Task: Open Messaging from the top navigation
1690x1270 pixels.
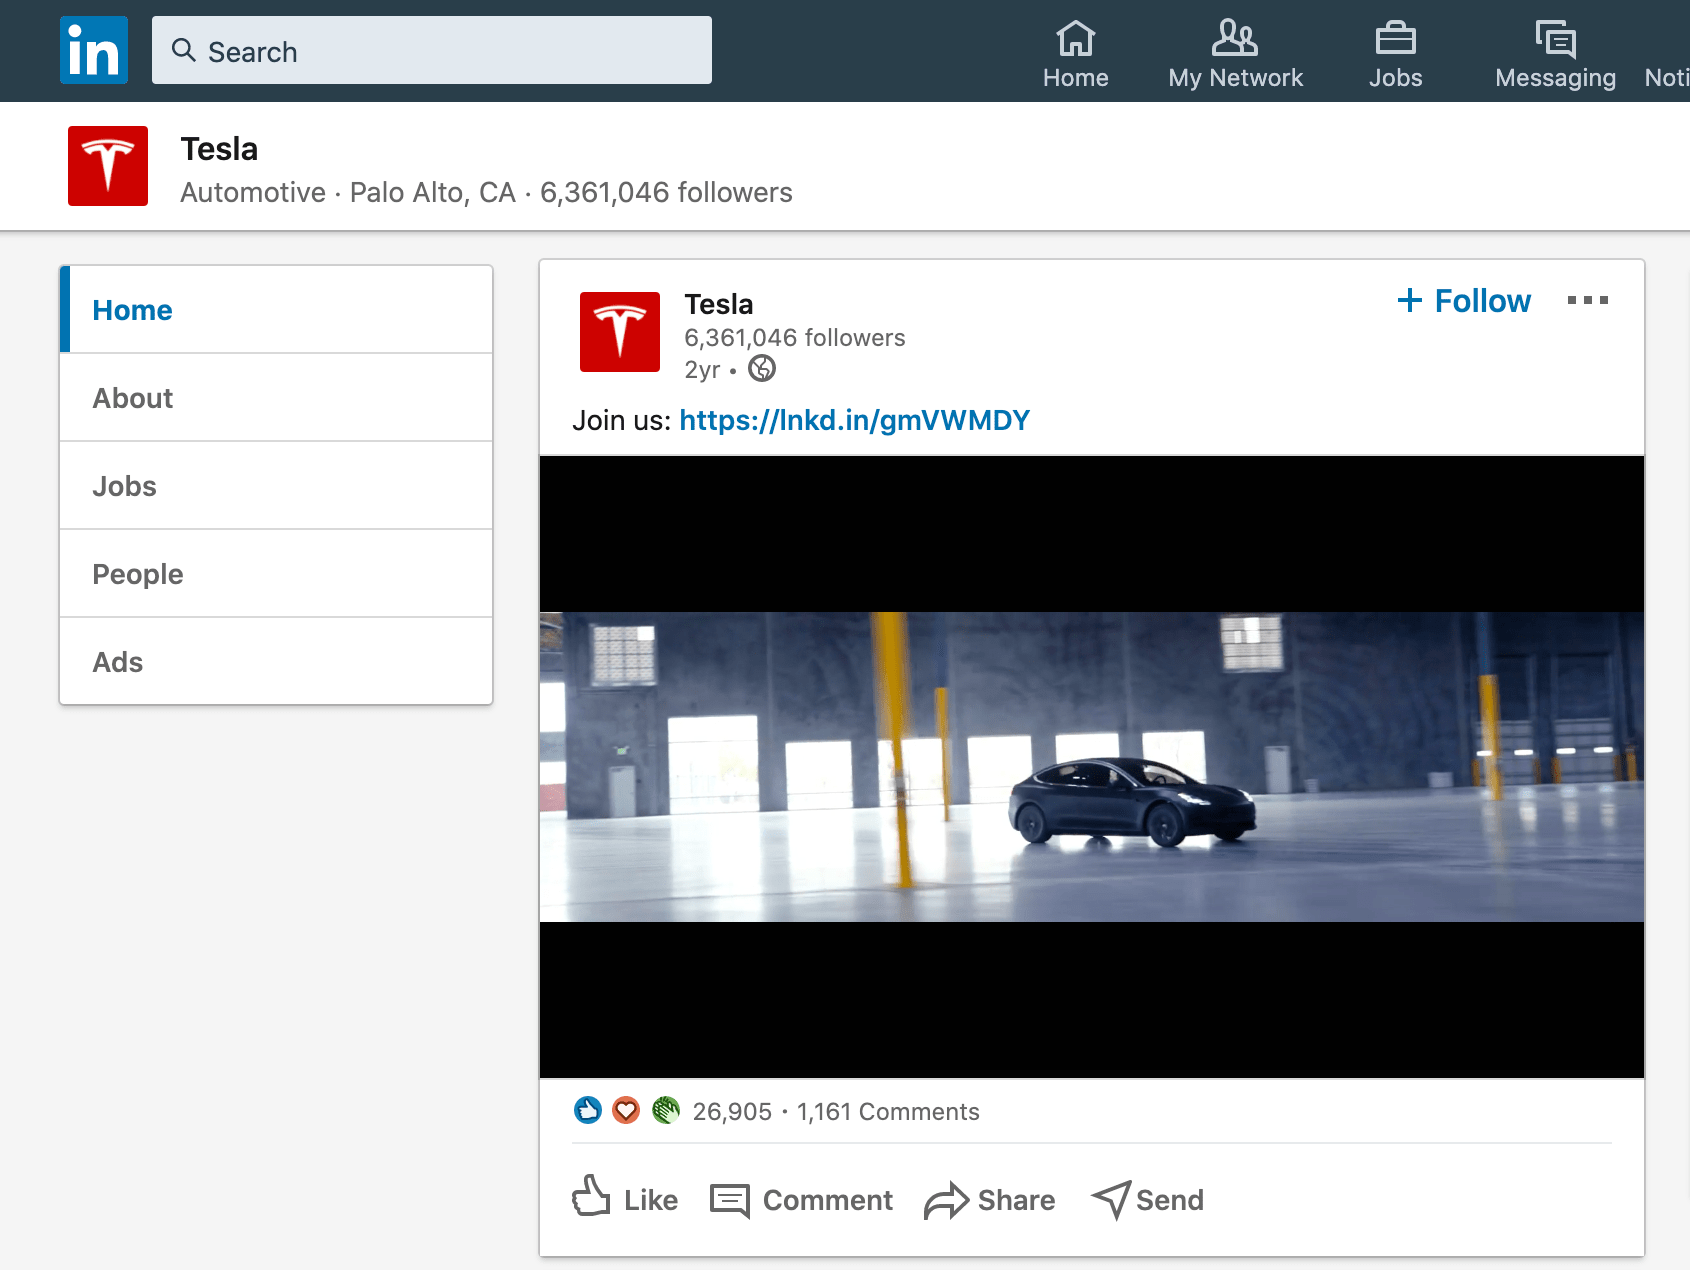Action: click(x=1555, y=54)
